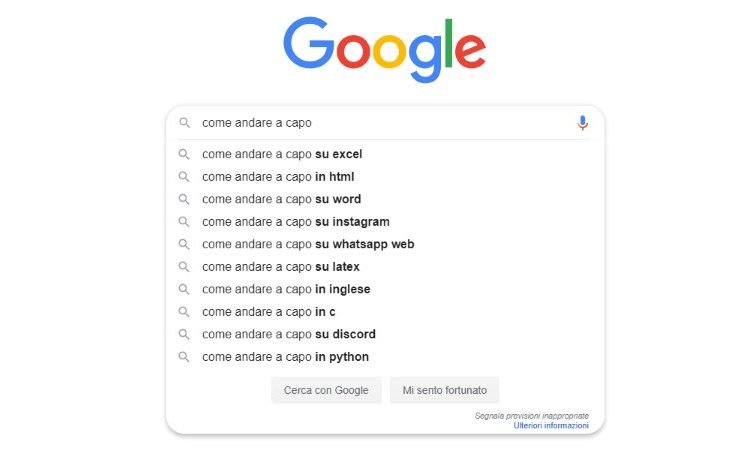
Task: Choose suggestion 'come andare a capo in inglese'
Action: click(385, 289)
